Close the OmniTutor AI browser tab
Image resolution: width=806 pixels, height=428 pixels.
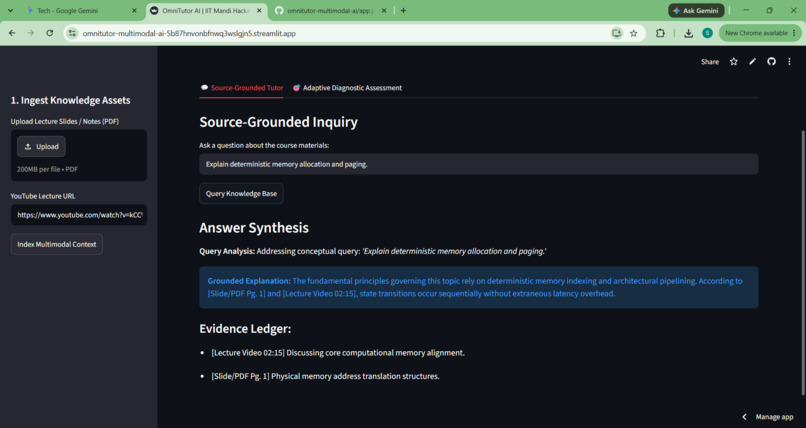259,10
